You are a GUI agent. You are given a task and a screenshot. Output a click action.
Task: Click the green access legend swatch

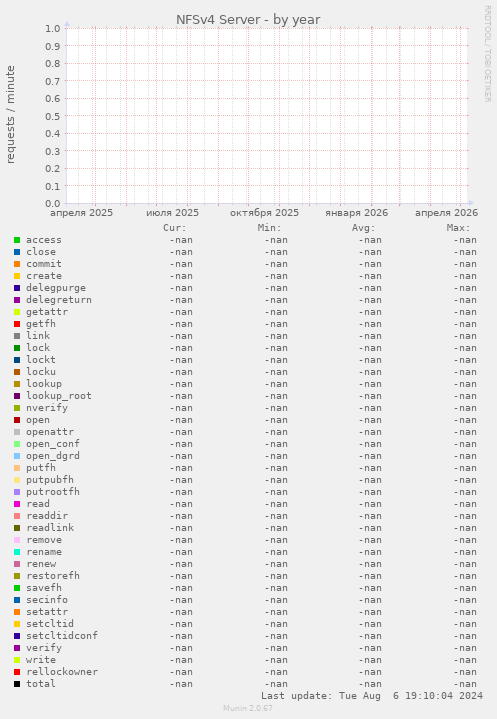(17, 240)
